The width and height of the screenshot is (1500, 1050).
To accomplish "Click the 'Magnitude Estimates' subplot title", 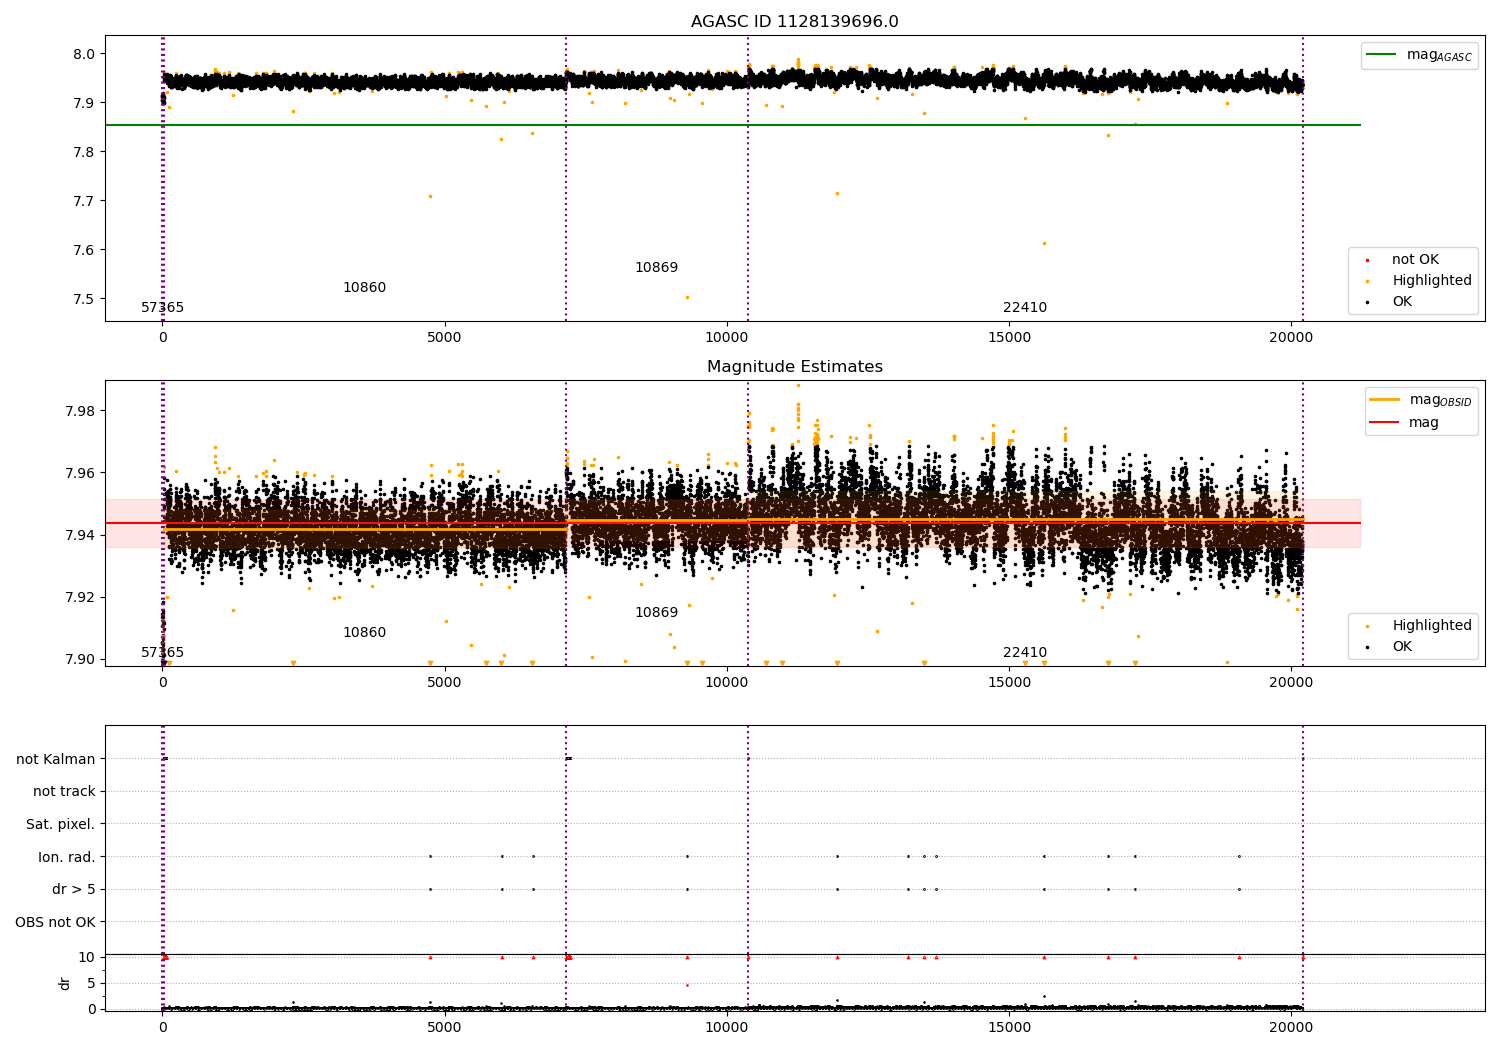I will 794,367.
